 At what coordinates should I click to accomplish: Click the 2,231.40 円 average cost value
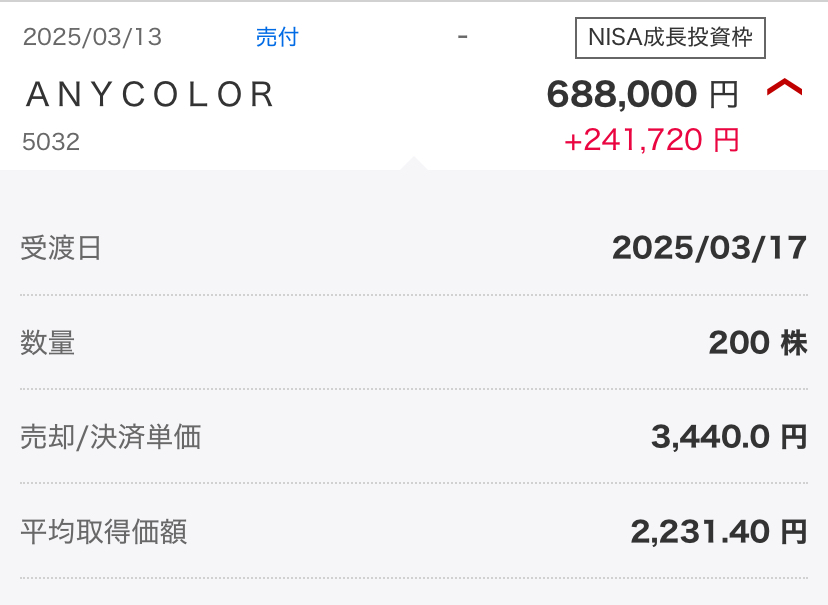click(718, 531)
